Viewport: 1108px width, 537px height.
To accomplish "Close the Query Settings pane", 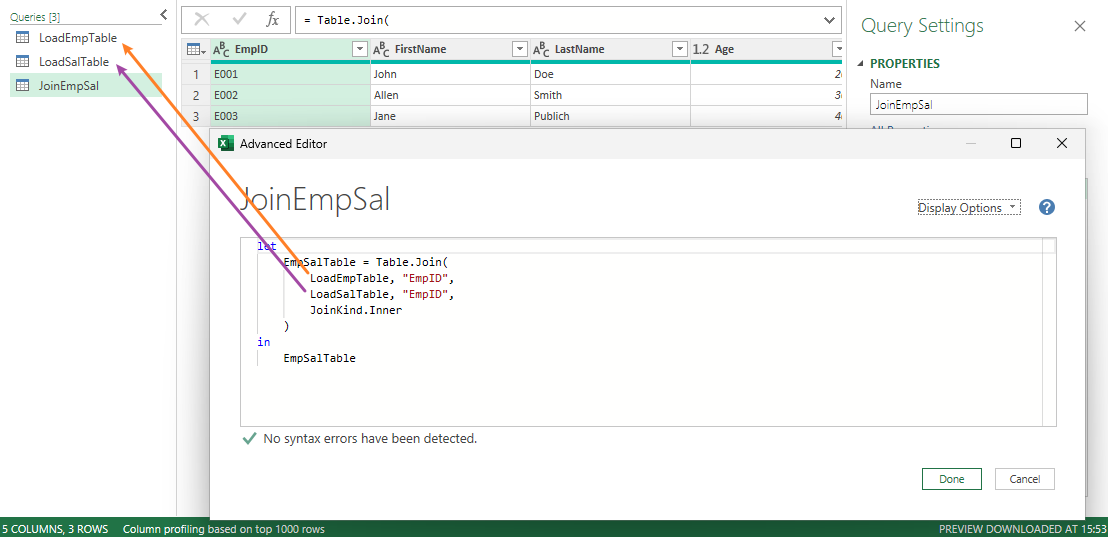I will (x=1080, y=27).
